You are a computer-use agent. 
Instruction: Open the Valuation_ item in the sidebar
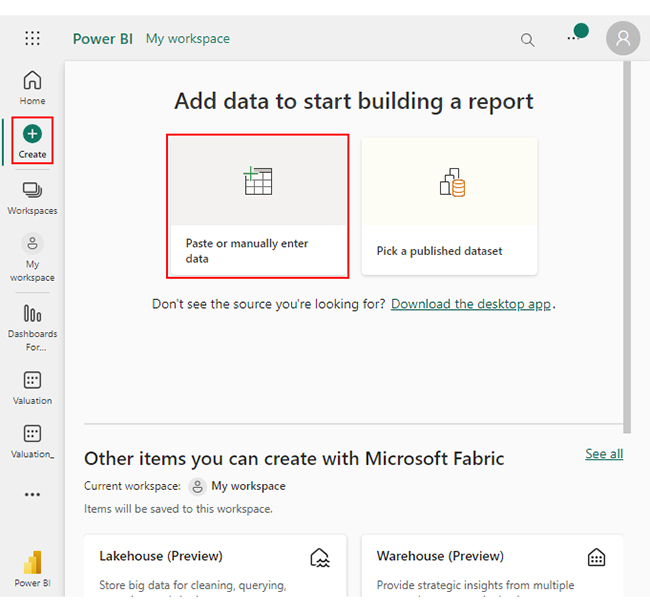point(32,442)
